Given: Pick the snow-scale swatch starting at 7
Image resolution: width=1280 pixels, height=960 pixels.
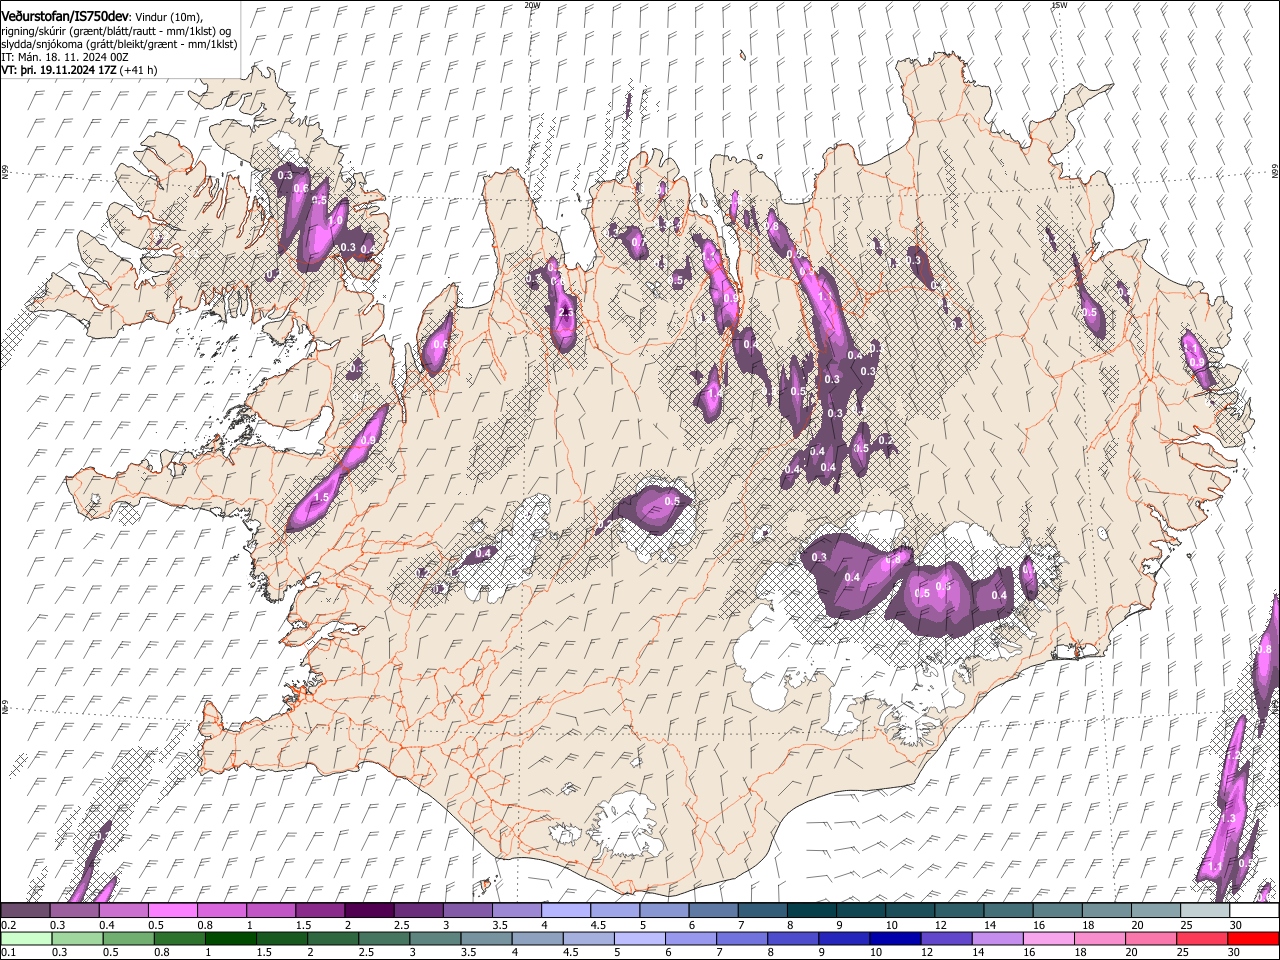Looking at the screenshot, I should (761, 911).
